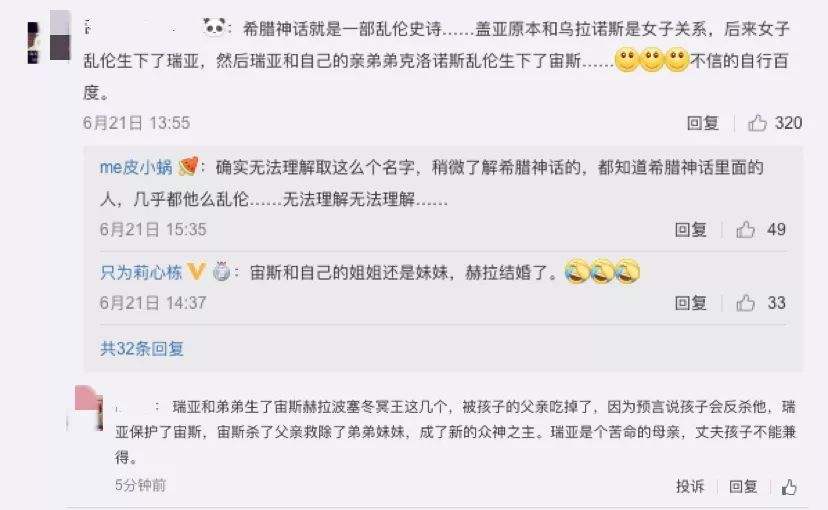
Task: Open the bottom commenter's avatar
Action: (89, 408)
